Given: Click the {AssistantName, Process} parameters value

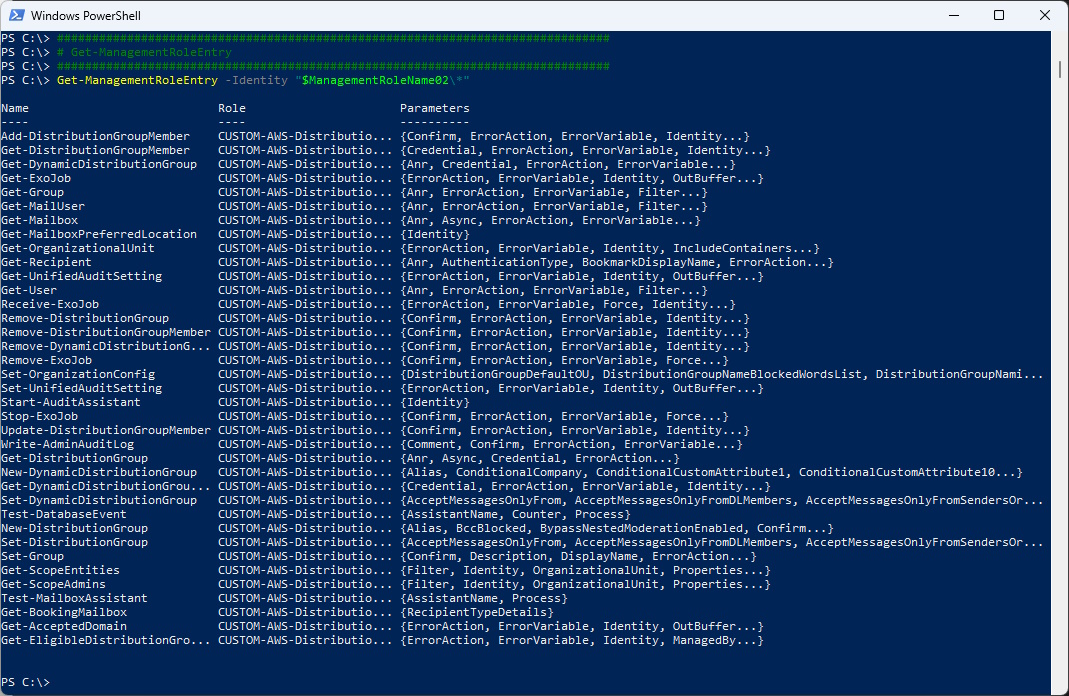Looking at the screenshot, I should click(483, 598).
